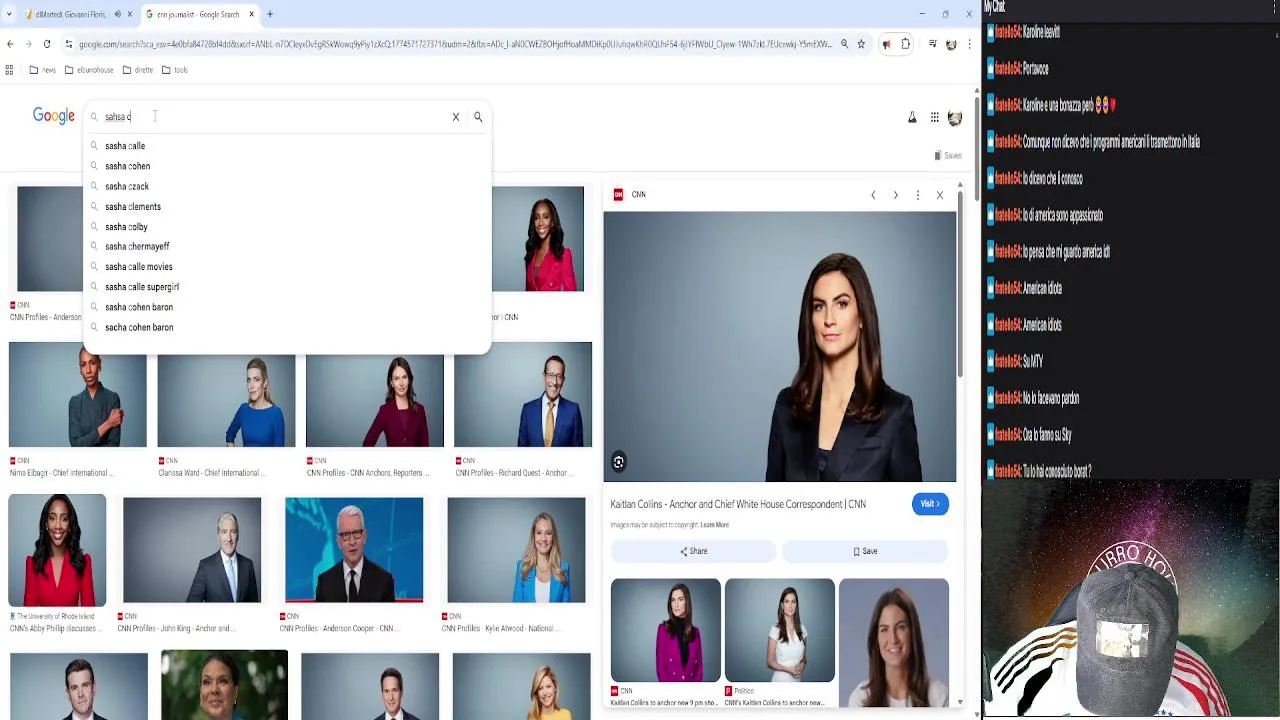Open John King image thumbnail

tap(192, 550)
